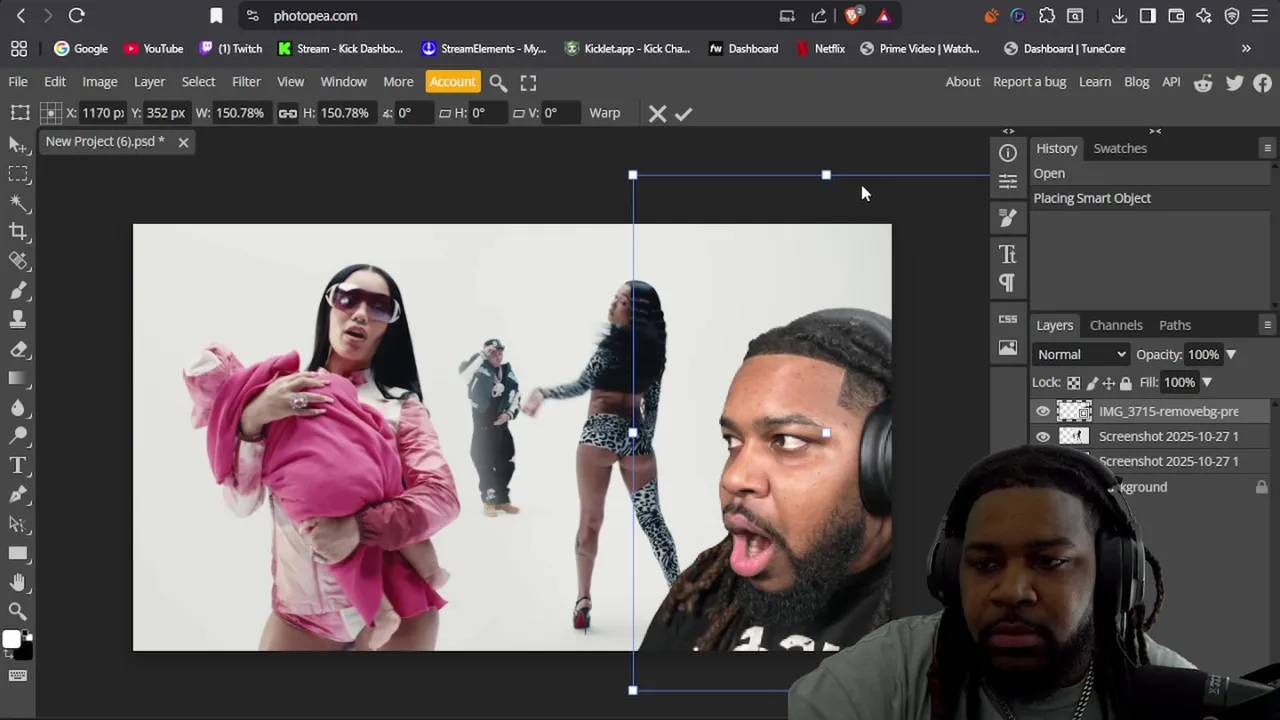Select the Gradient tool
Screen dimensions: 1280x720
(17, 378)
